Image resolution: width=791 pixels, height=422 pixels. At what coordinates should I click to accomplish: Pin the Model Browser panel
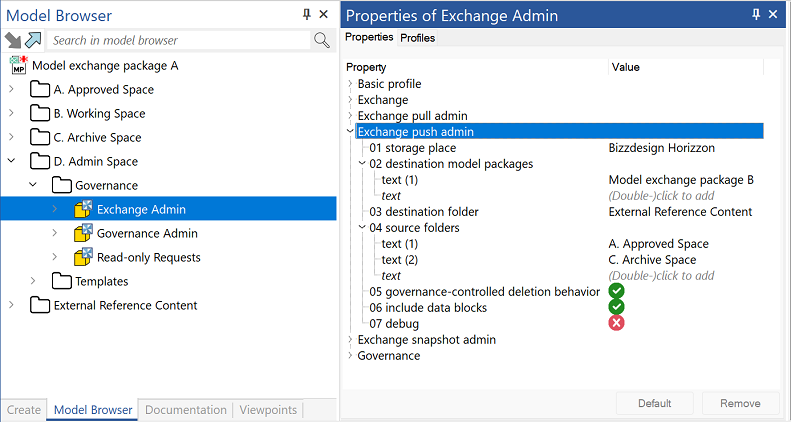[x=307, y=15]
